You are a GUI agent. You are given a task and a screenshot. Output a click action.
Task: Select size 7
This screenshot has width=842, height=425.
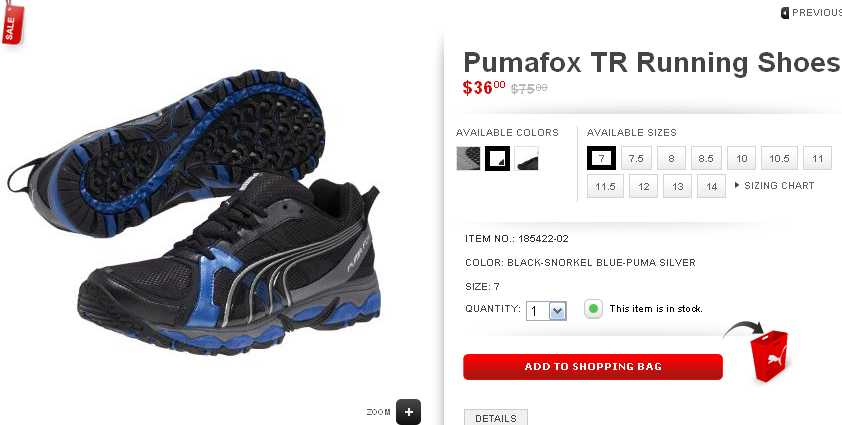click(x=601, y=158)
